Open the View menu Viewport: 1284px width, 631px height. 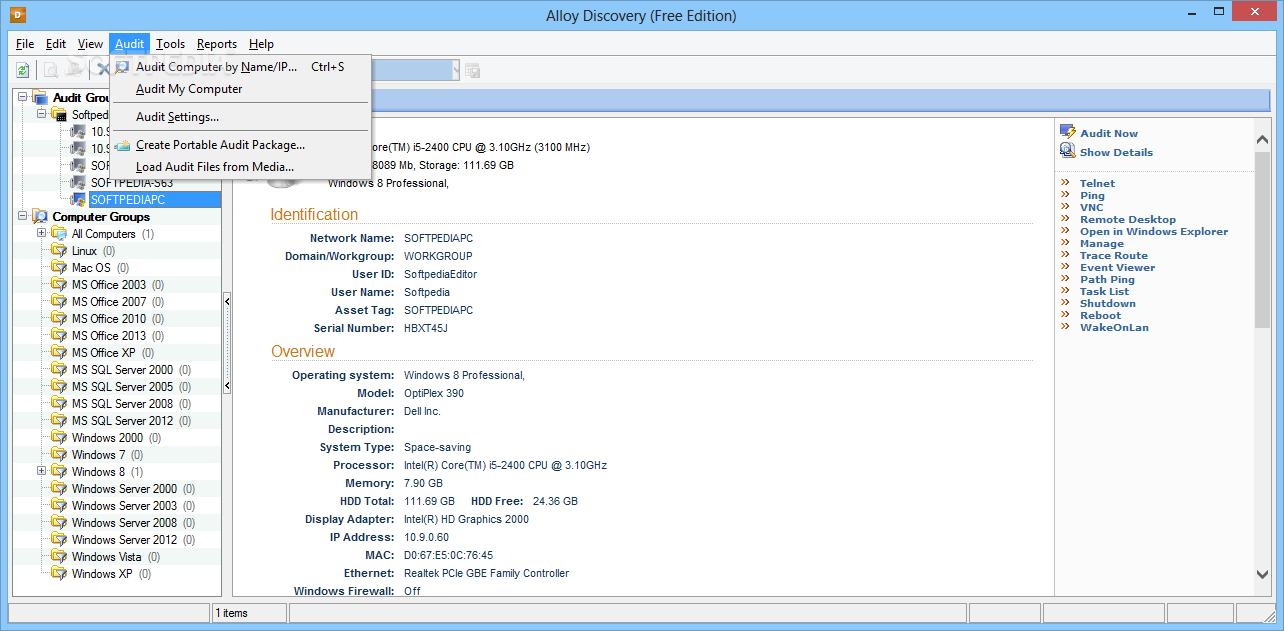[90, 44]
